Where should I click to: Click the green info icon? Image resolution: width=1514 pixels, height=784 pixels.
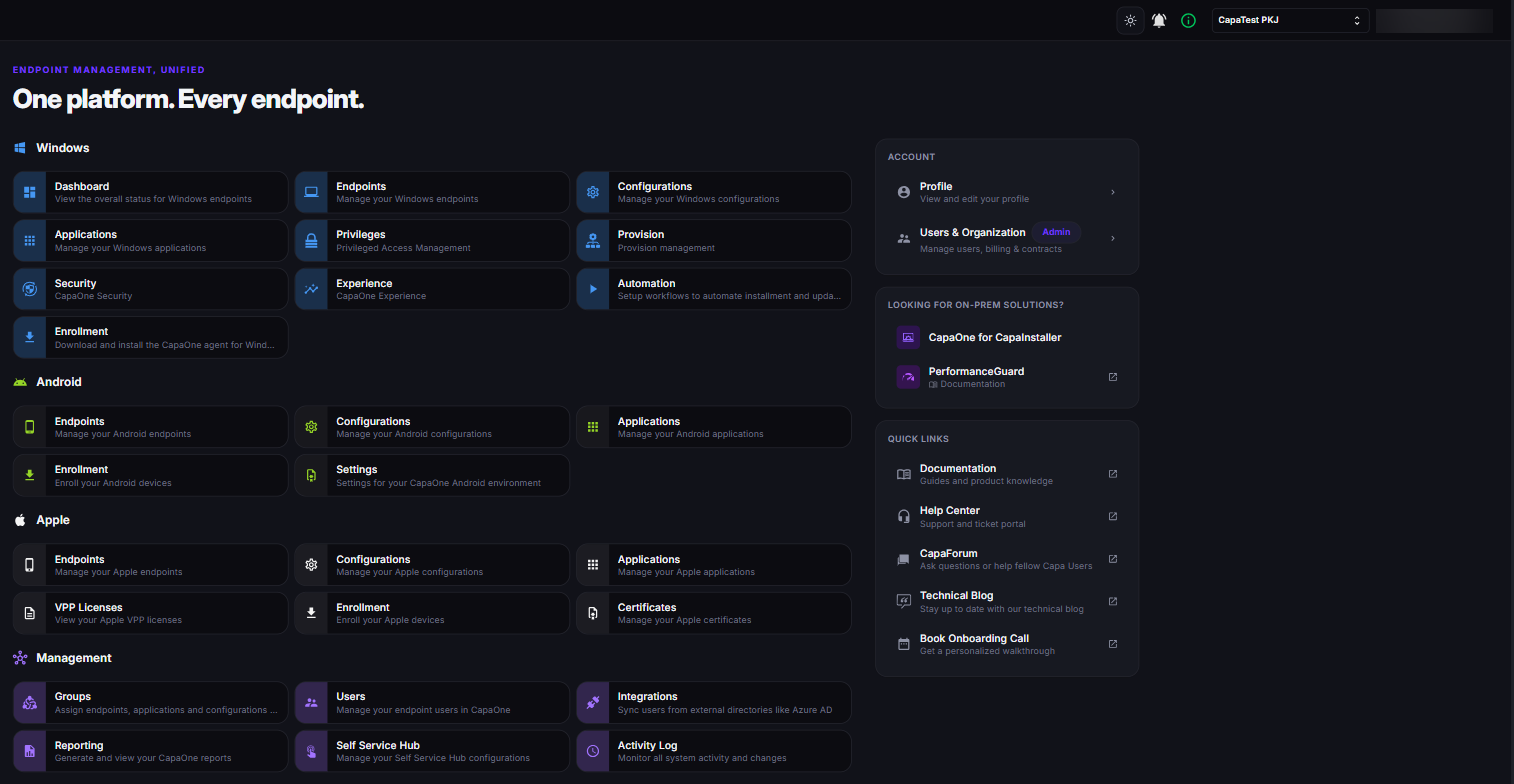coord(1188,20)
